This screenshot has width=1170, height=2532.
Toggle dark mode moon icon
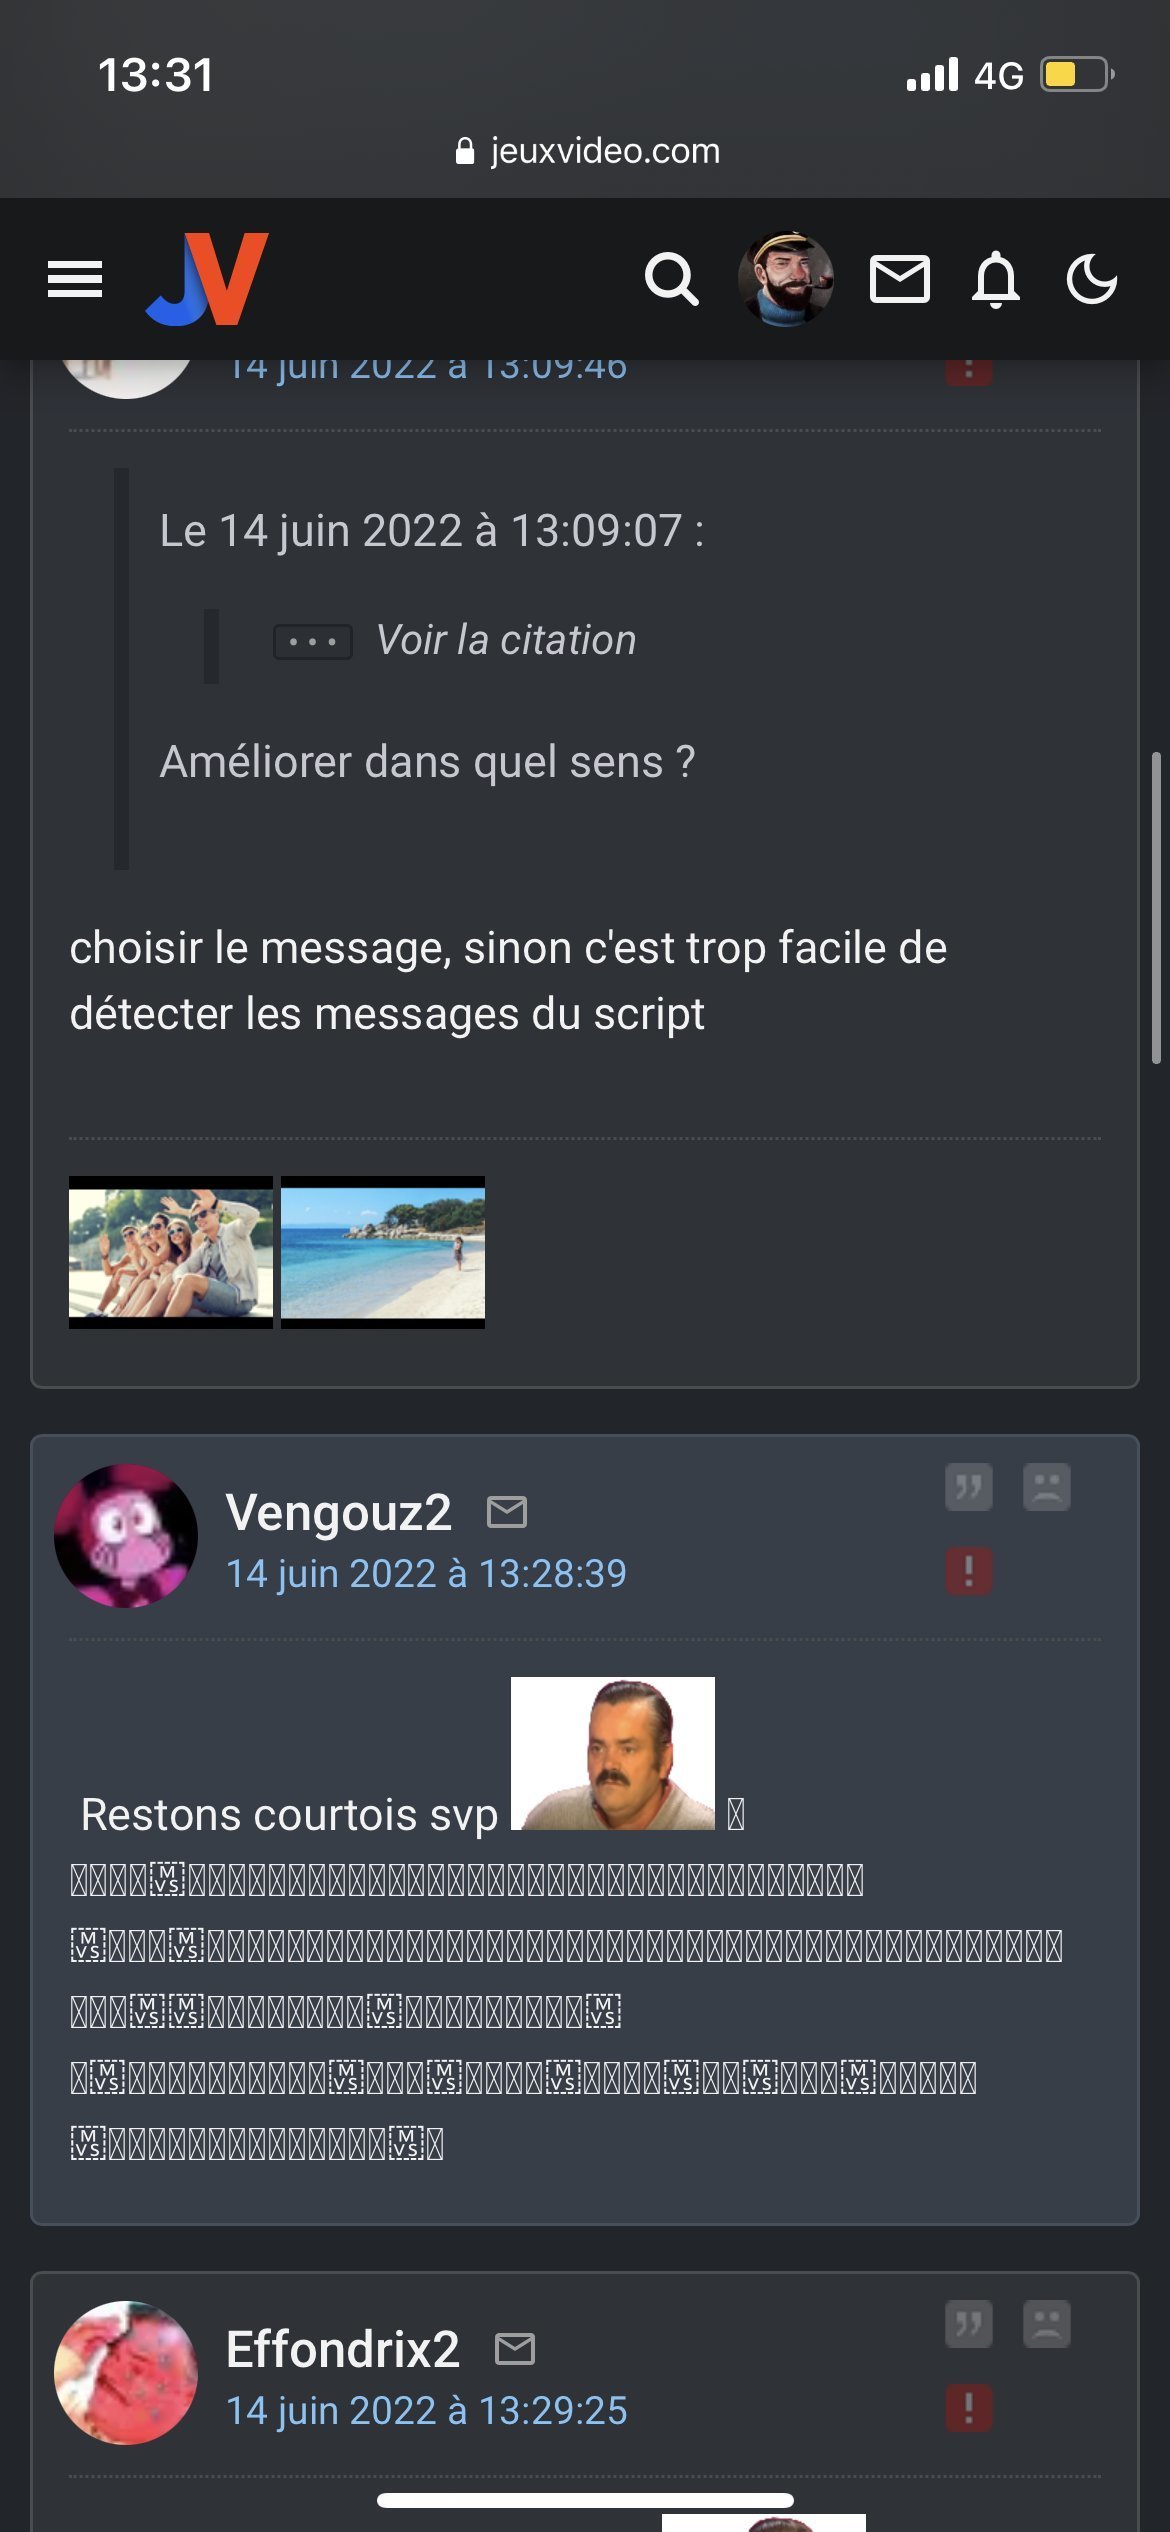pyautogui.click(x=1091, y=279)
